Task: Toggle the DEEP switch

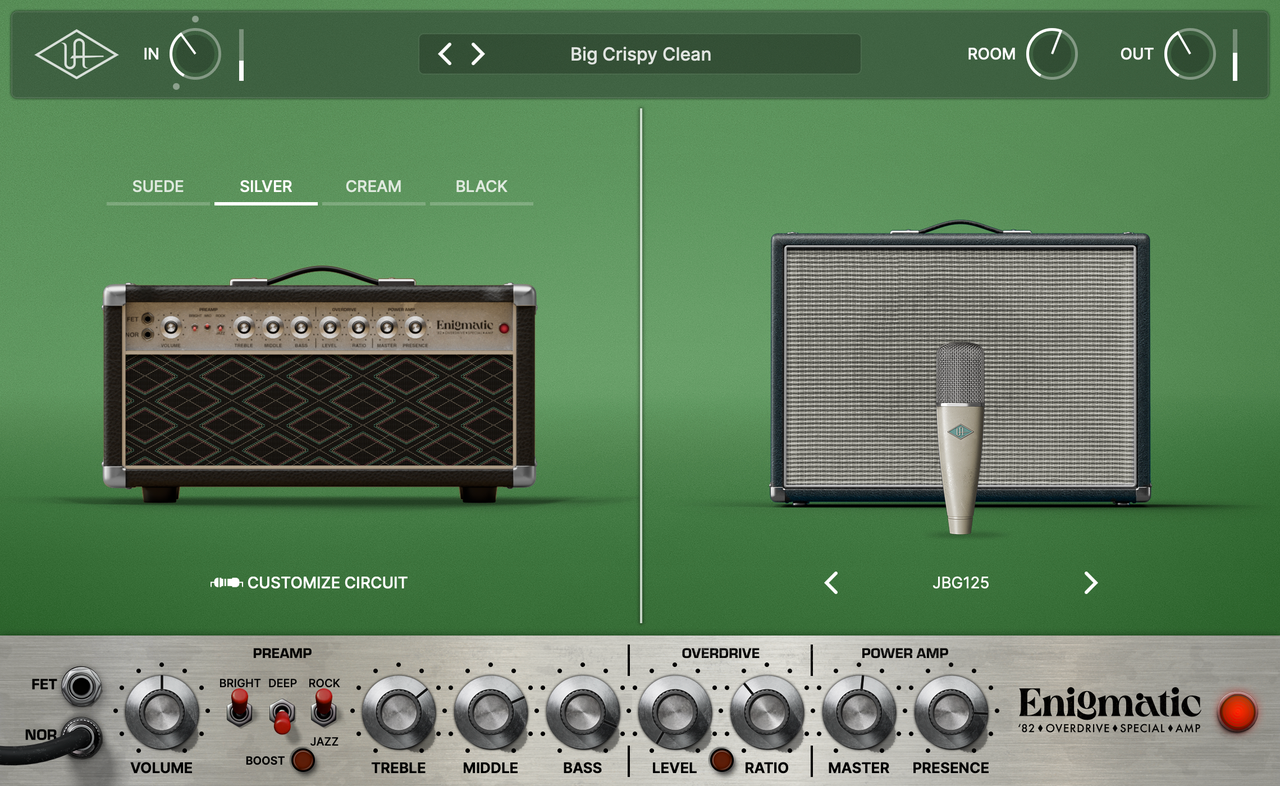Action: point(282,716)
